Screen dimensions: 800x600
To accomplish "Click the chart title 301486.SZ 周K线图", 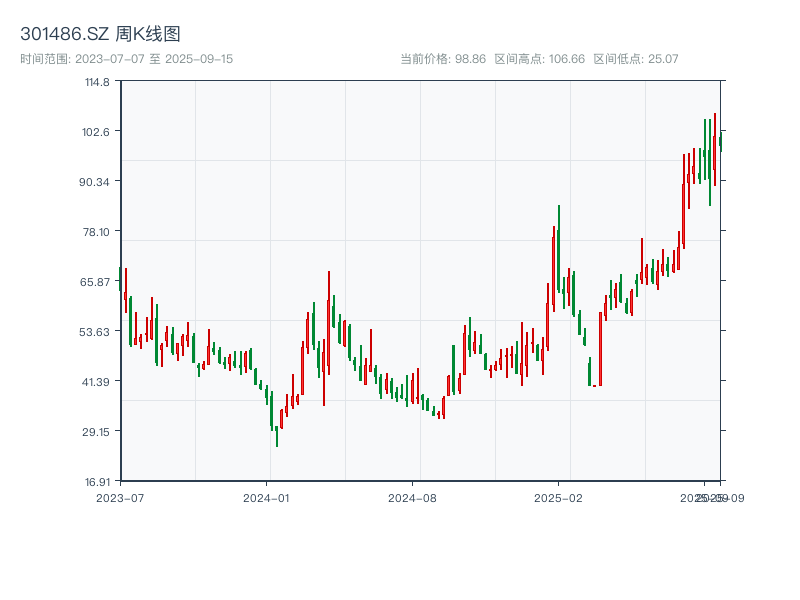I will pos(100,34).
